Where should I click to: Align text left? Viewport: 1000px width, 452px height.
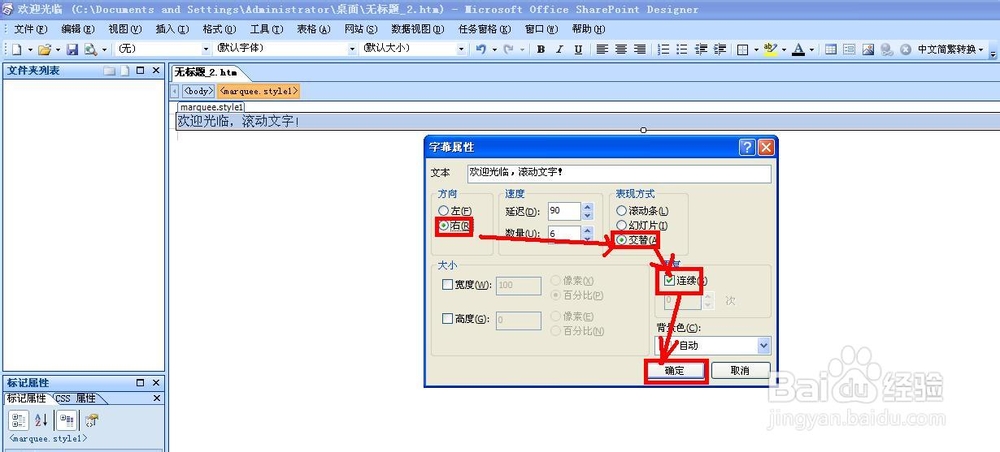coord(602,49)
